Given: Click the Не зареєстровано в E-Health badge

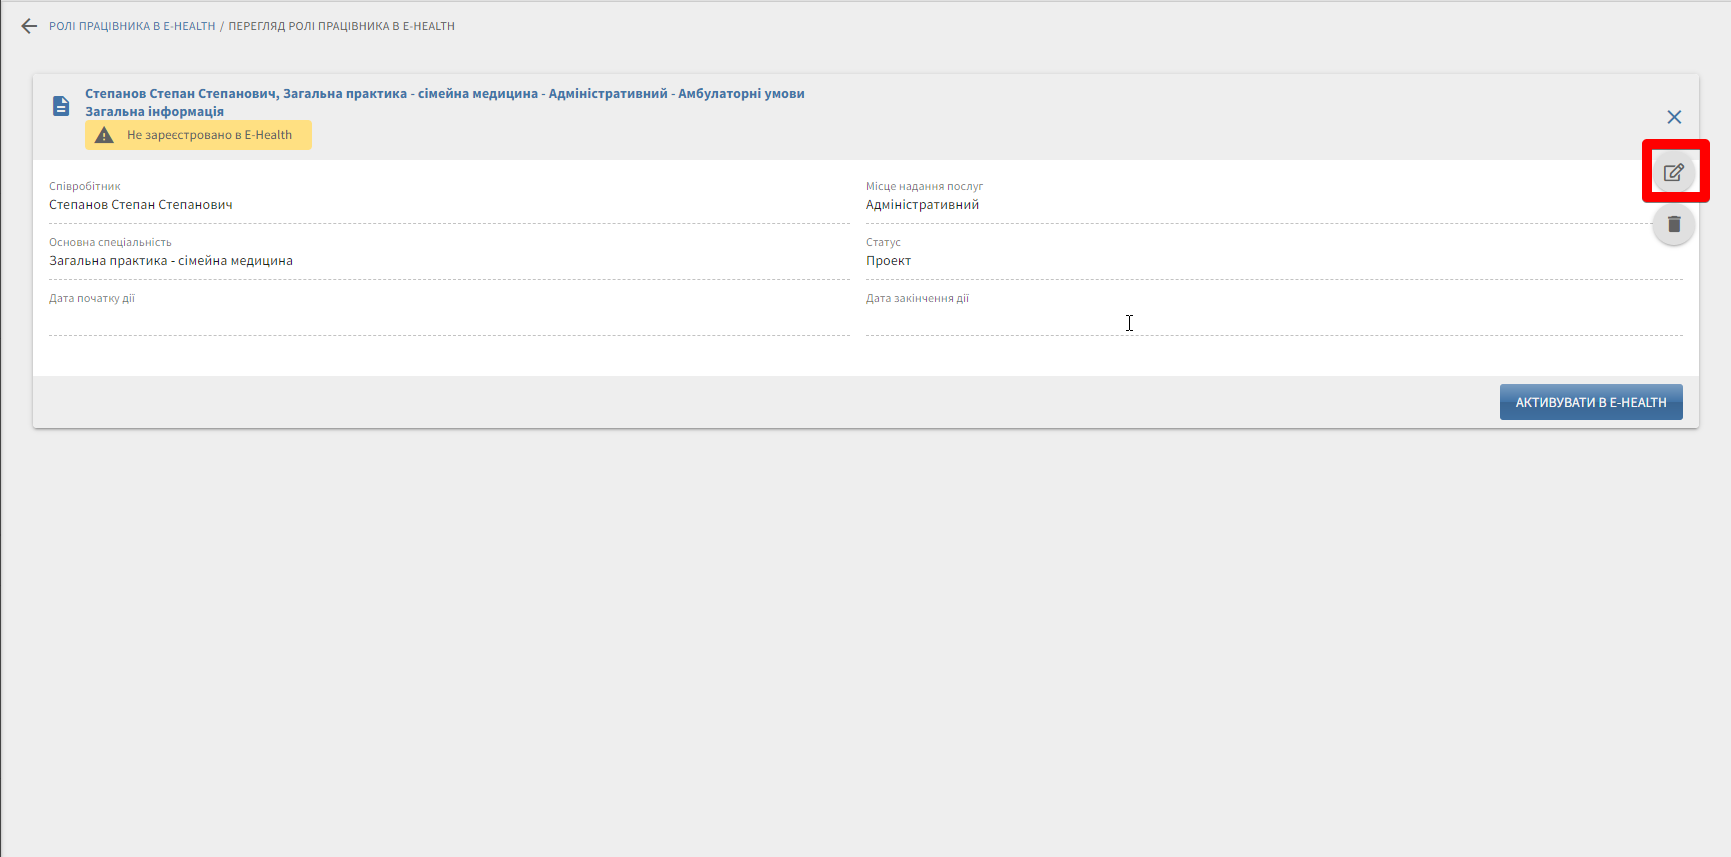Looking at the screenshot, I should (x=209, y=135).
